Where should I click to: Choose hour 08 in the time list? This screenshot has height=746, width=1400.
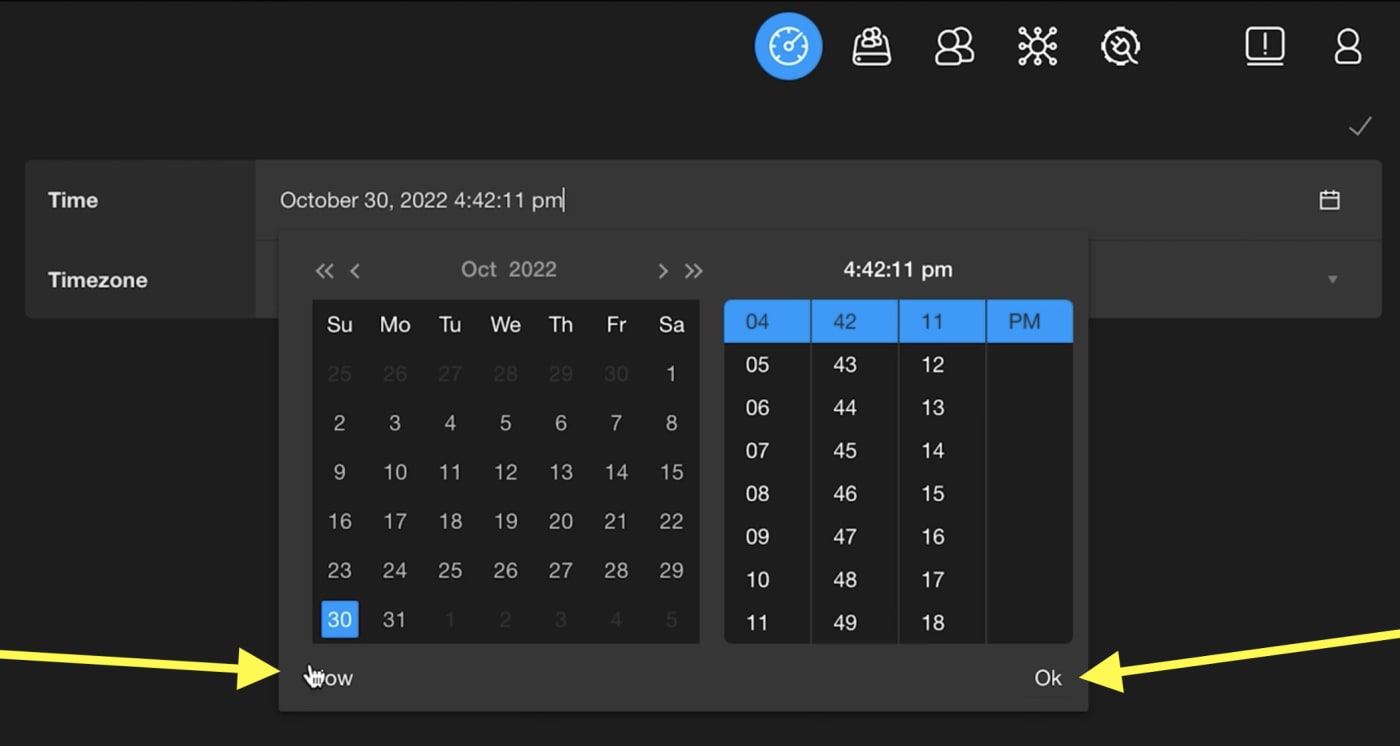click(758, 493)
